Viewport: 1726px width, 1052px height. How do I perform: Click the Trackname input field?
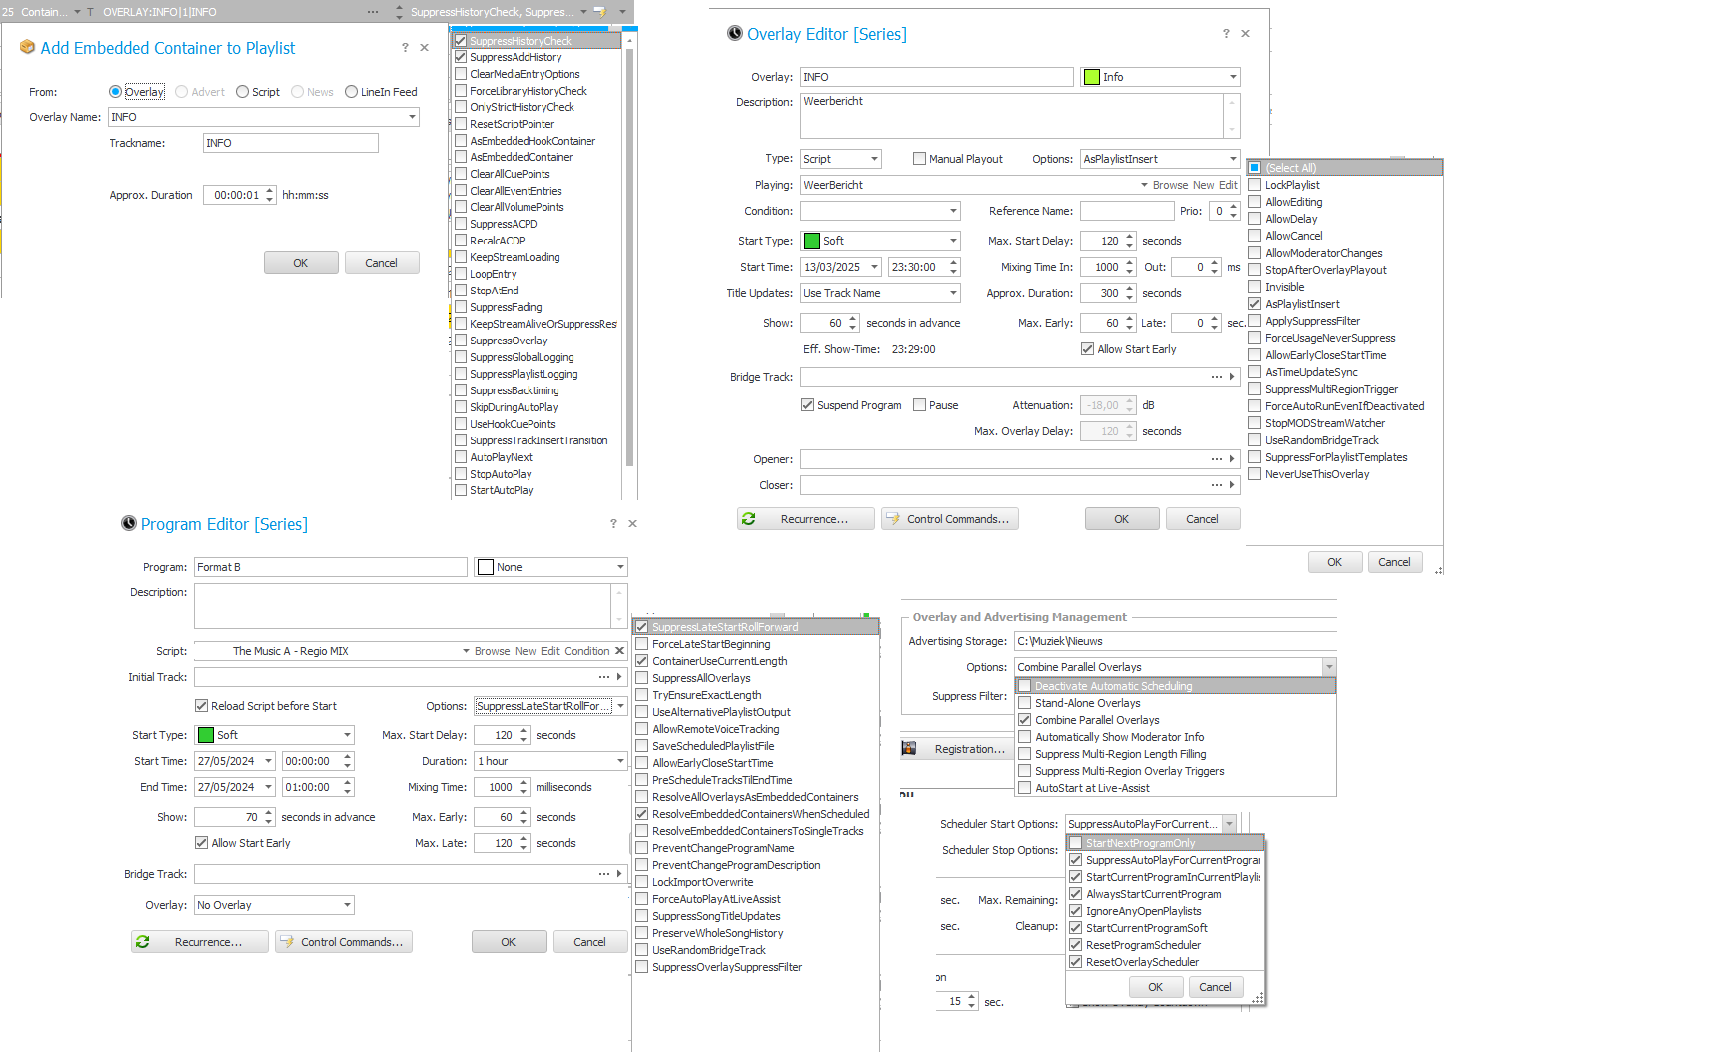coord(290,143)
